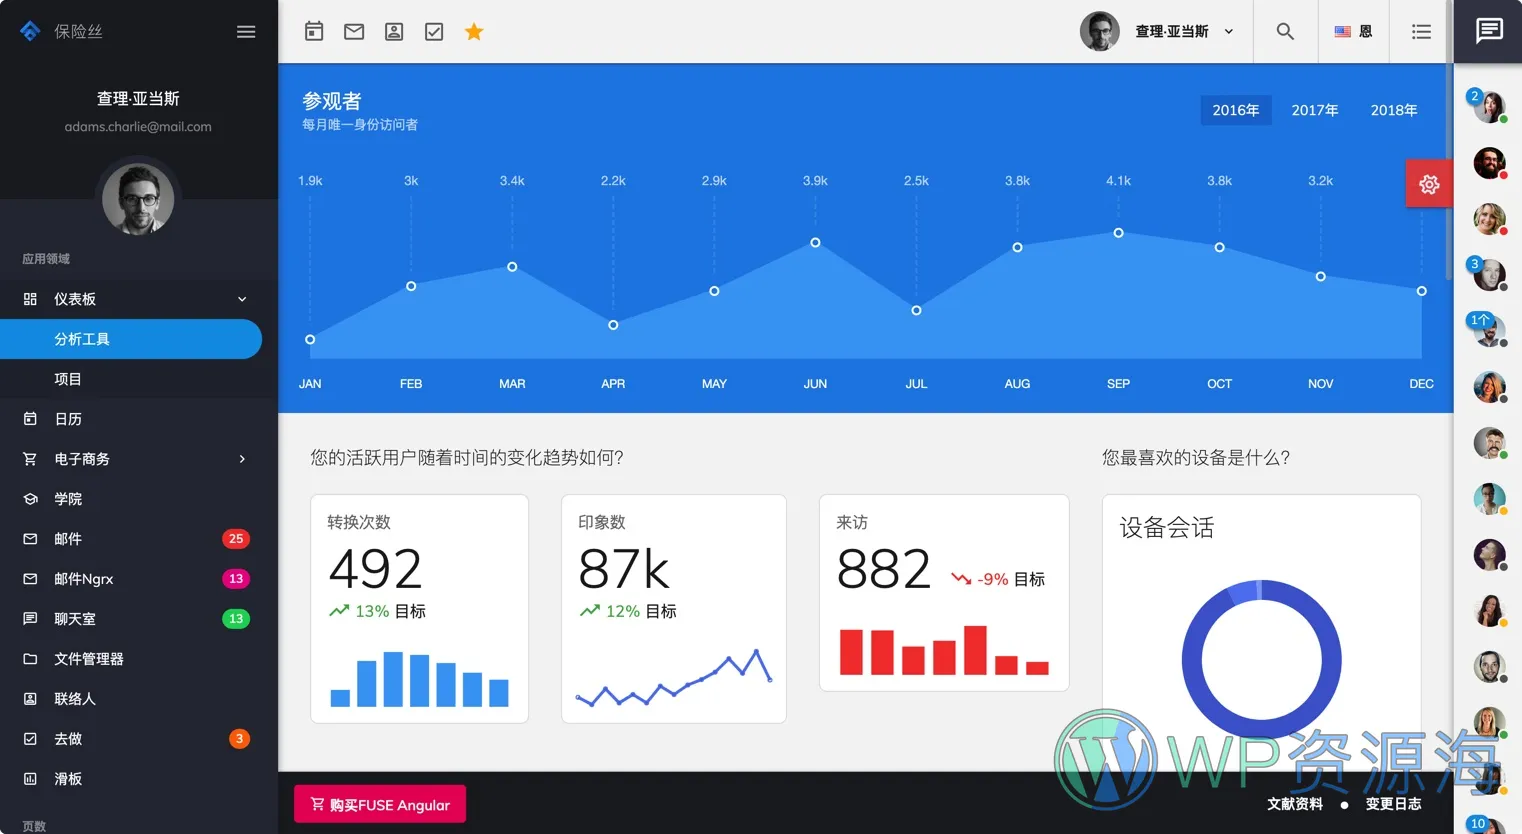
Task: Open mail via the envelope toolbar icon
Action: pos(353,31)
